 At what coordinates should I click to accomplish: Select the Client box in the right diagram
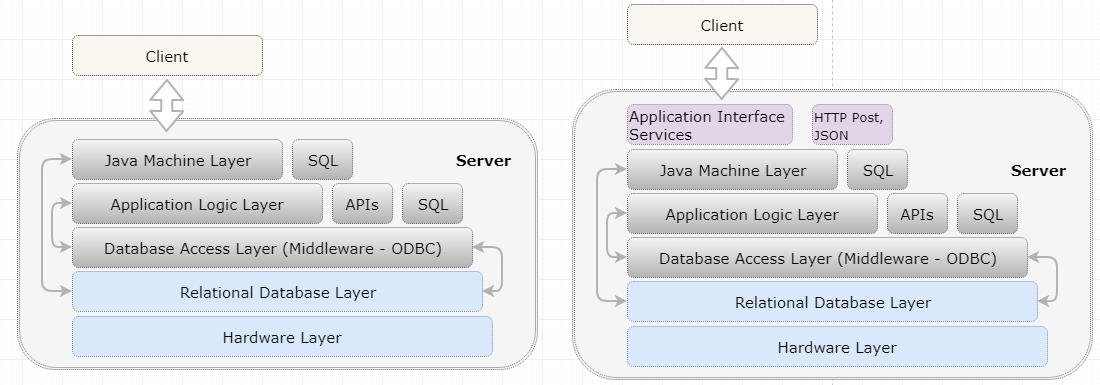(x=722, y=25)
